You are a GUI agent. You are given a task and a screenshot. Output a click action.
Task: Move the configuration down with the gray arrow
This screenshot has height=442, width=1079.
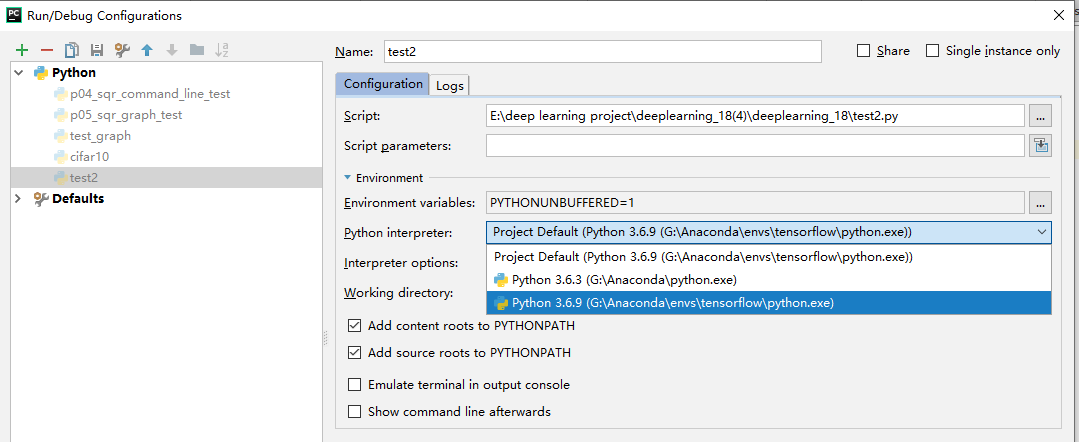tap(172, 50)
